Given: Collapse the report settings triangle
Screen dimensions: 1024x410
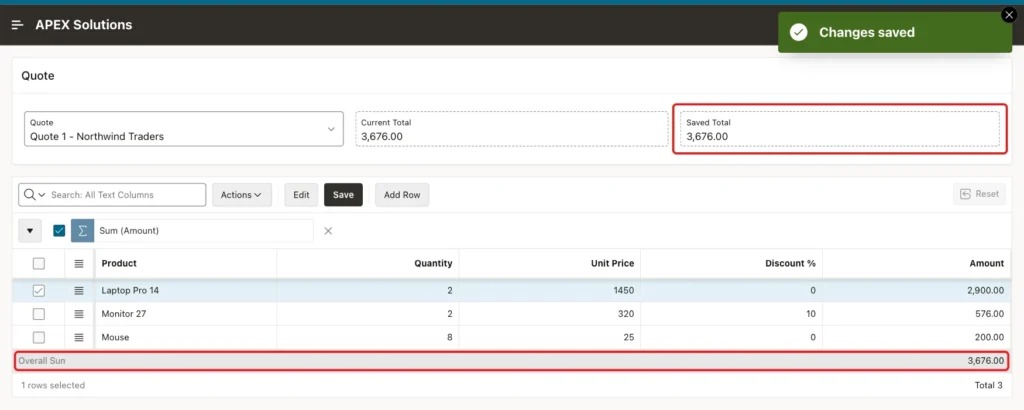Looking at the screenshot, I should (30, 230).
